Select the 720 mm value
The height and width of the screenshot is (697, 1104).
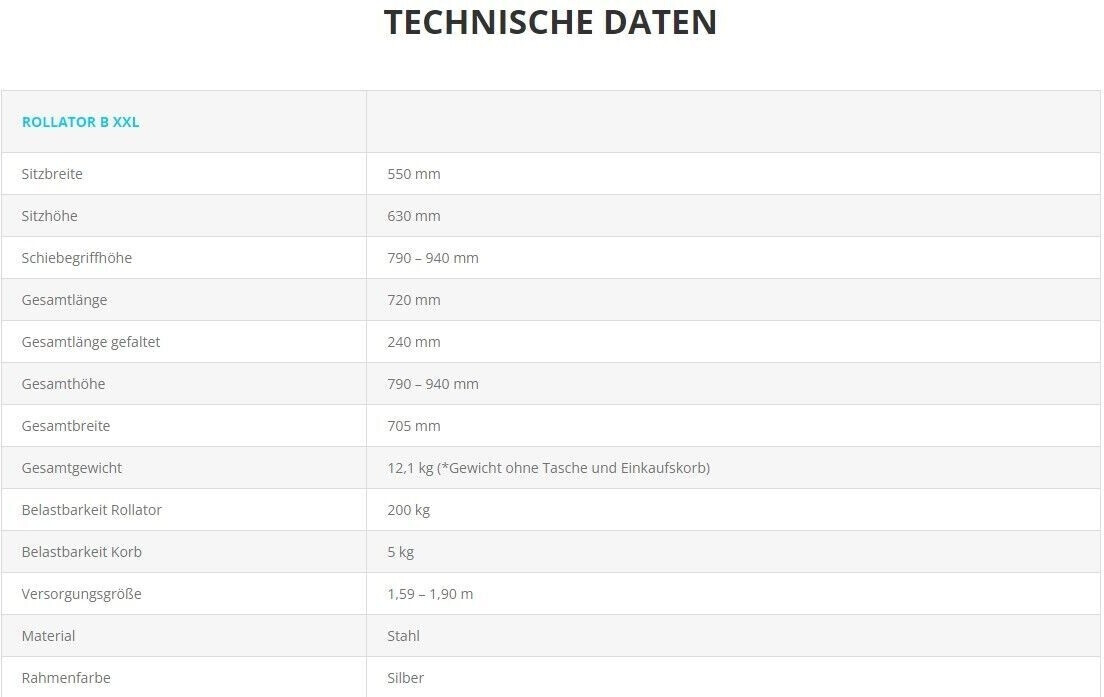click(413, 300)
